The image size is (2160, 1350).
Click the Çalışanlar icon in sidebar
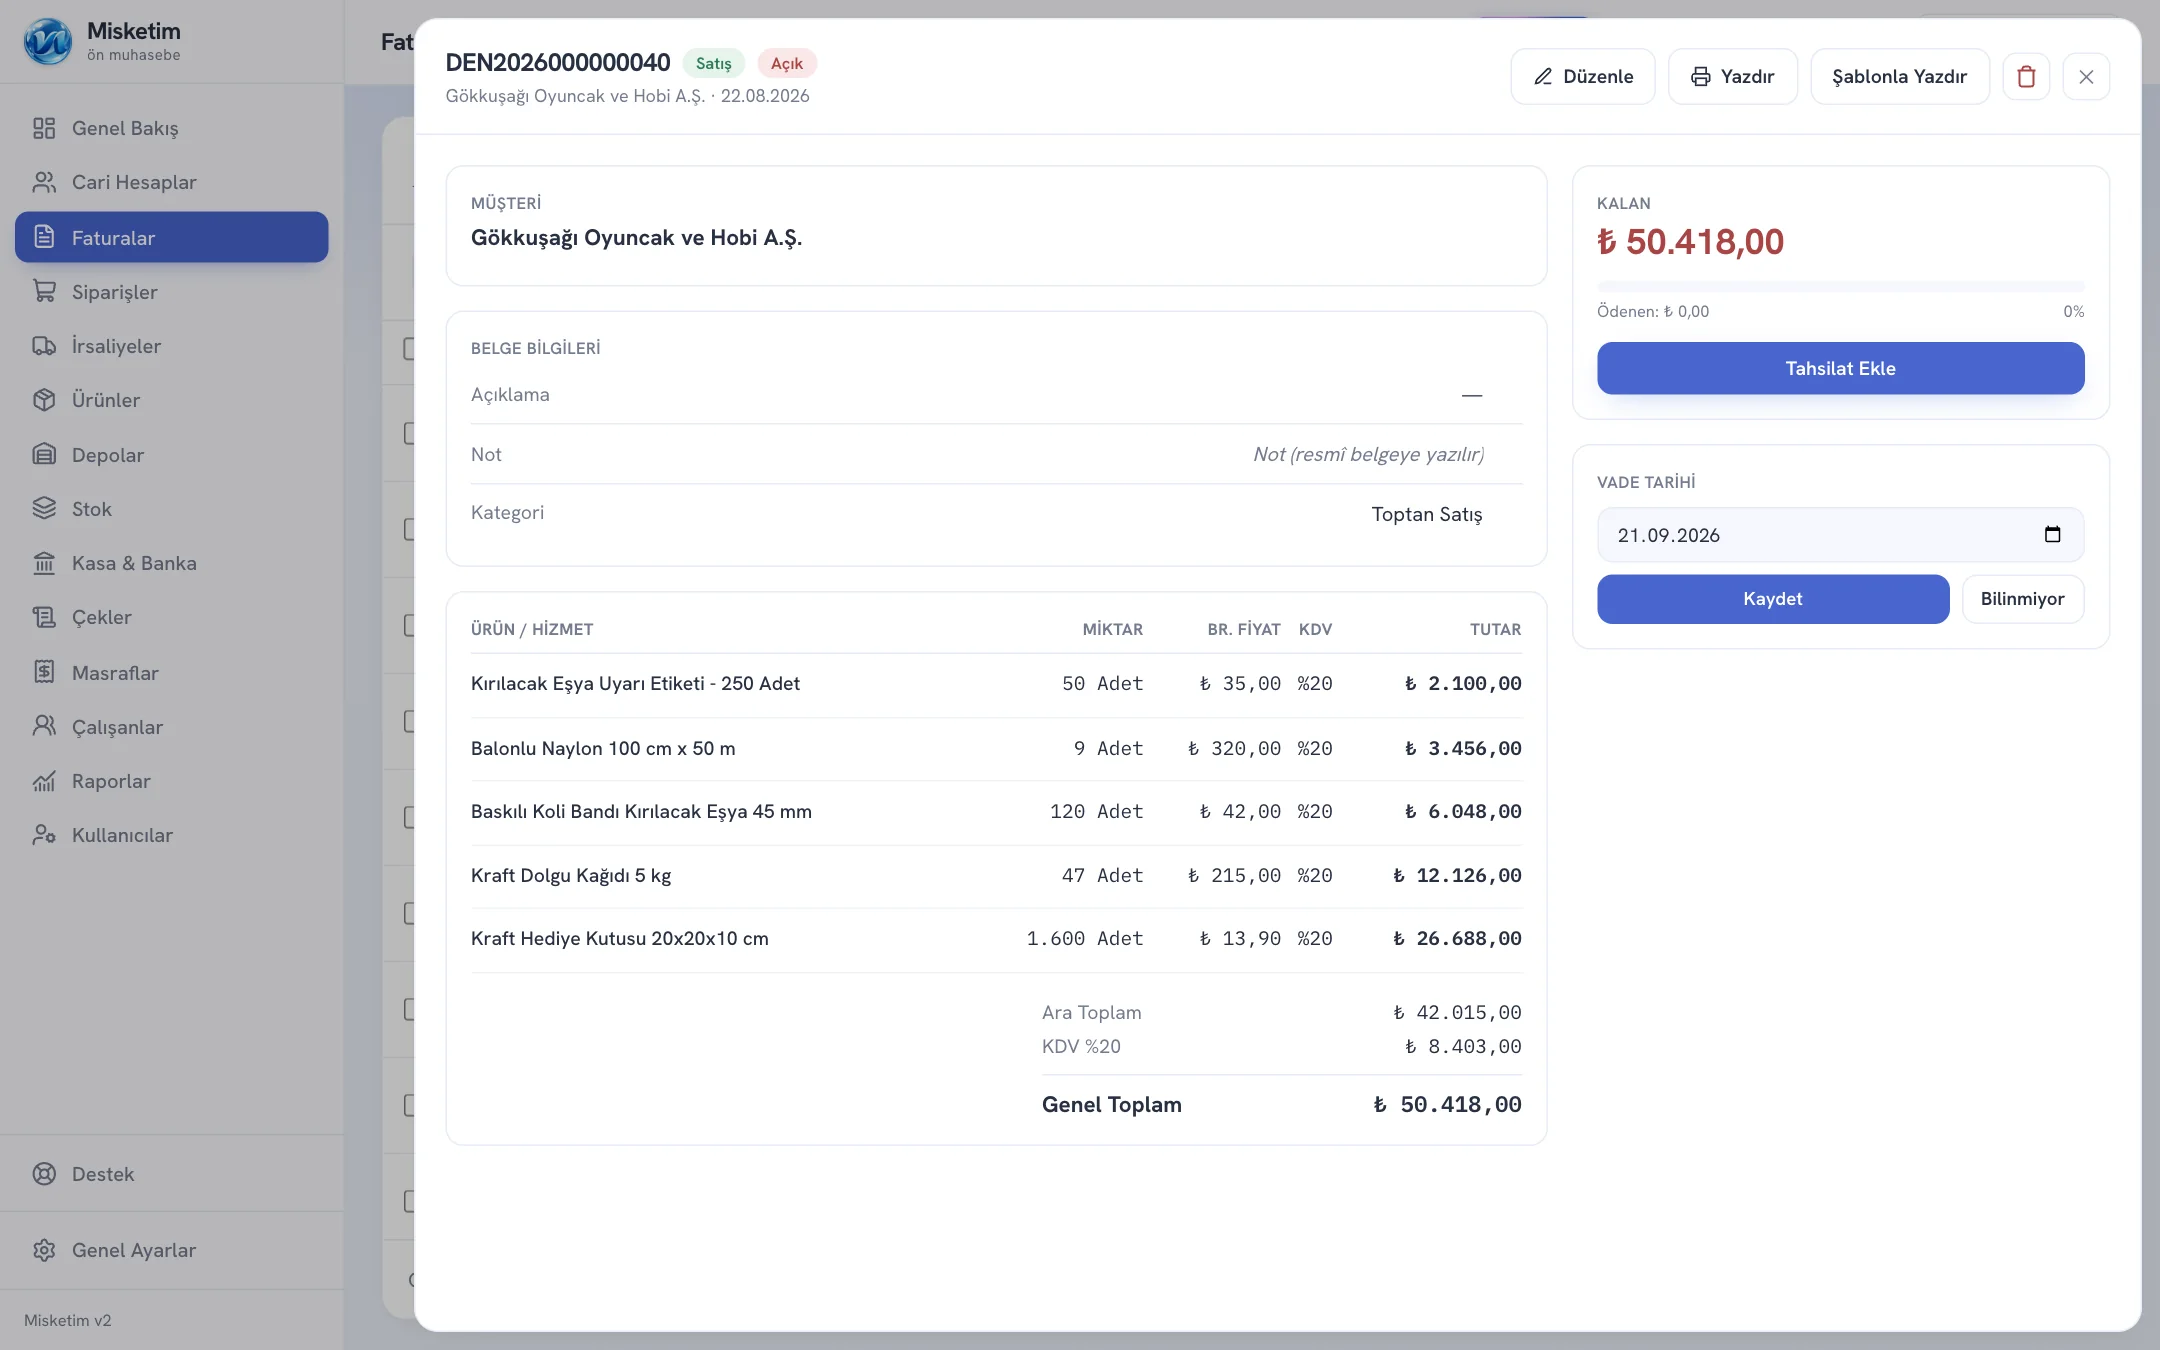tap(44, 726)
